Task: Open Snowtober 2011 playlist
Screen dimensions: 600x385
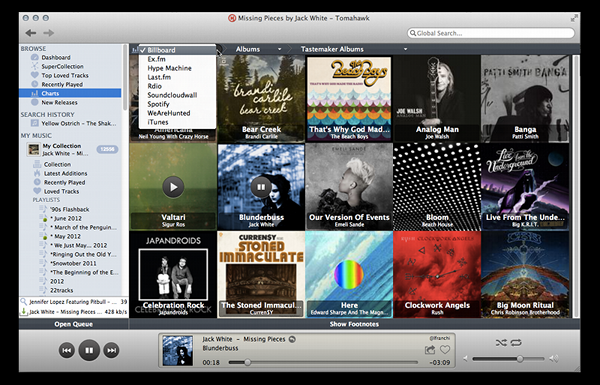Action: coord(73,263)
